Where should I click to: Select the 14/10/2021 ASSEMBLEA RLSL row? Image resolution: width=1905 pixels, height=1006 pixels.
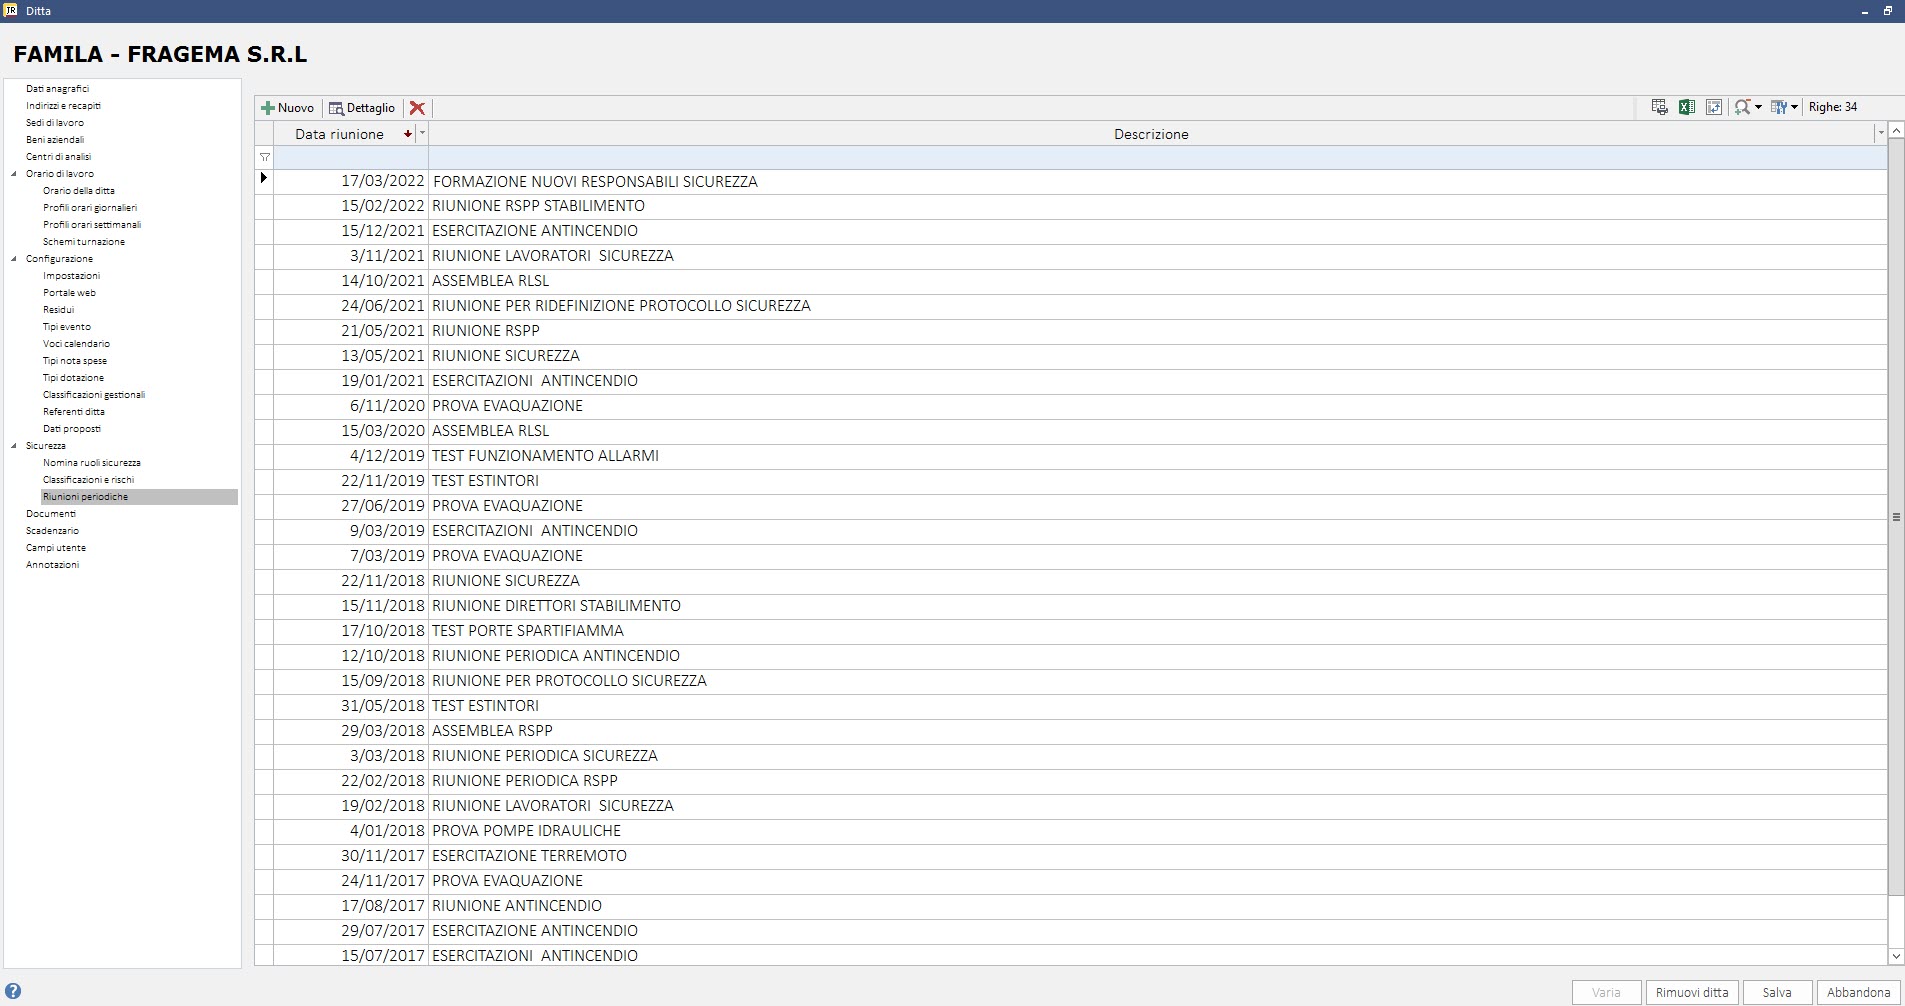click(x=1071, y=281)
